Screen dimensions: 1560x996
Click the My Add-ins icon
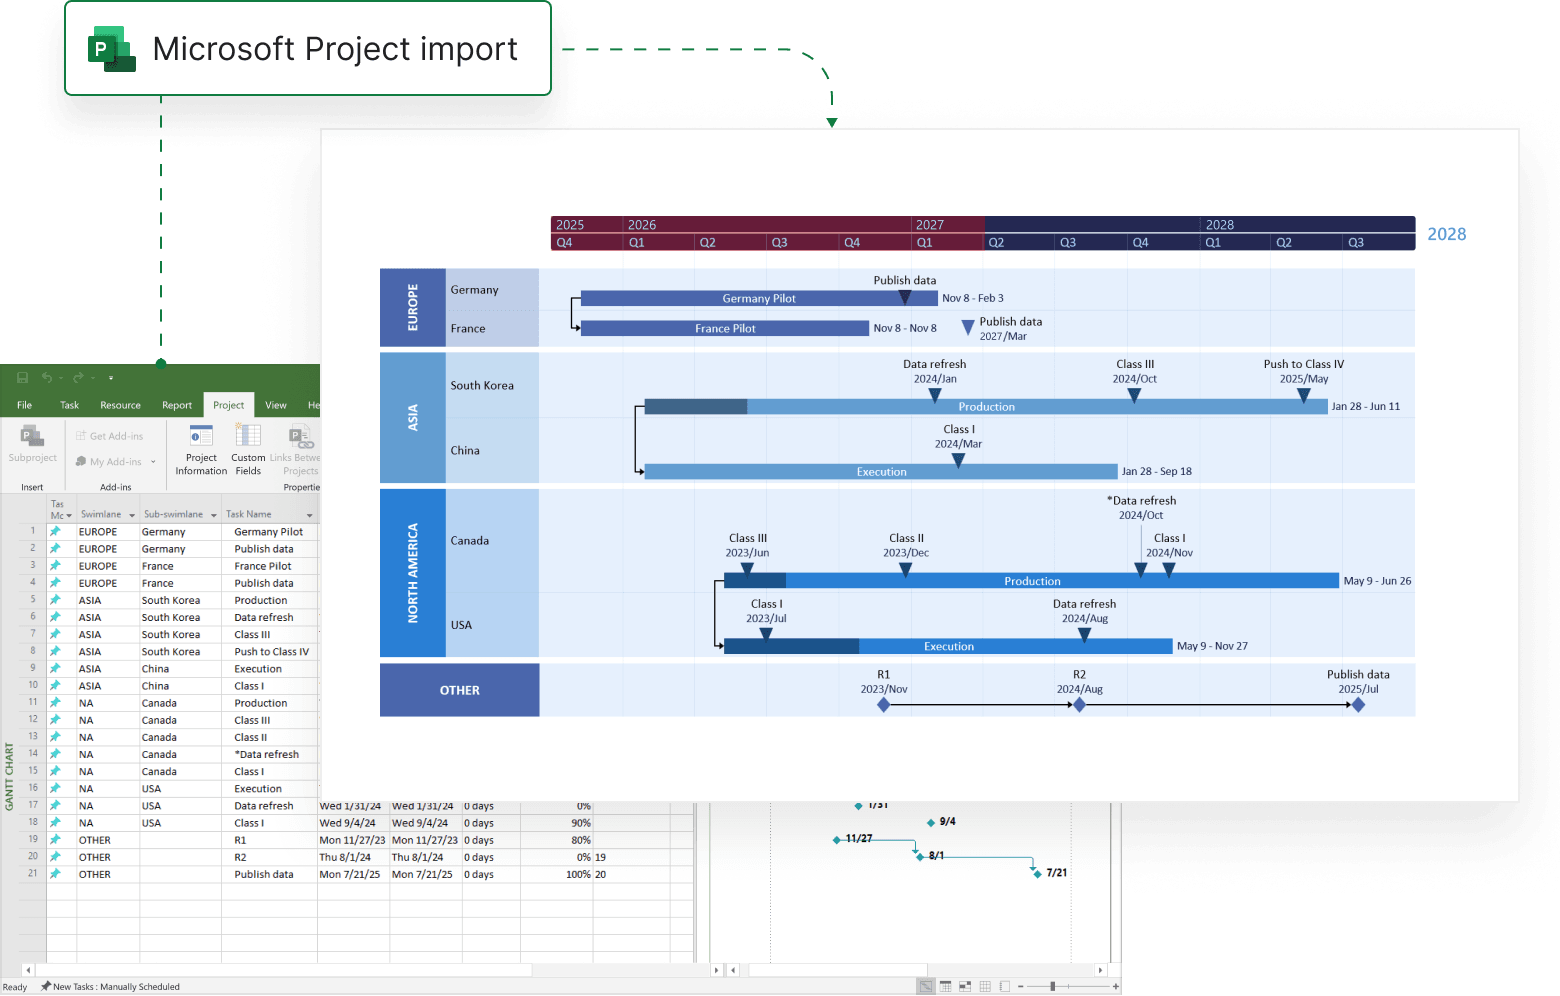pyautogui.click(x=81, y=462)
